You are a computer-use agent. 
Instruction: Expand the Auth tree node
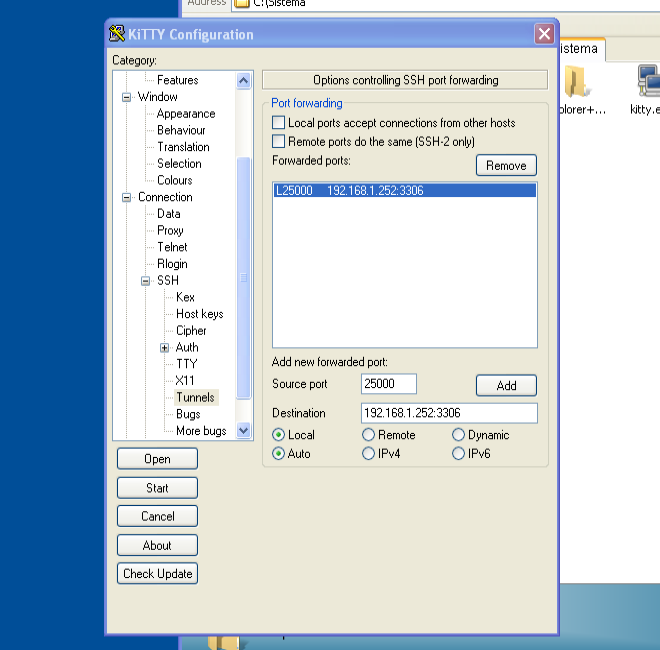[165, 348]
